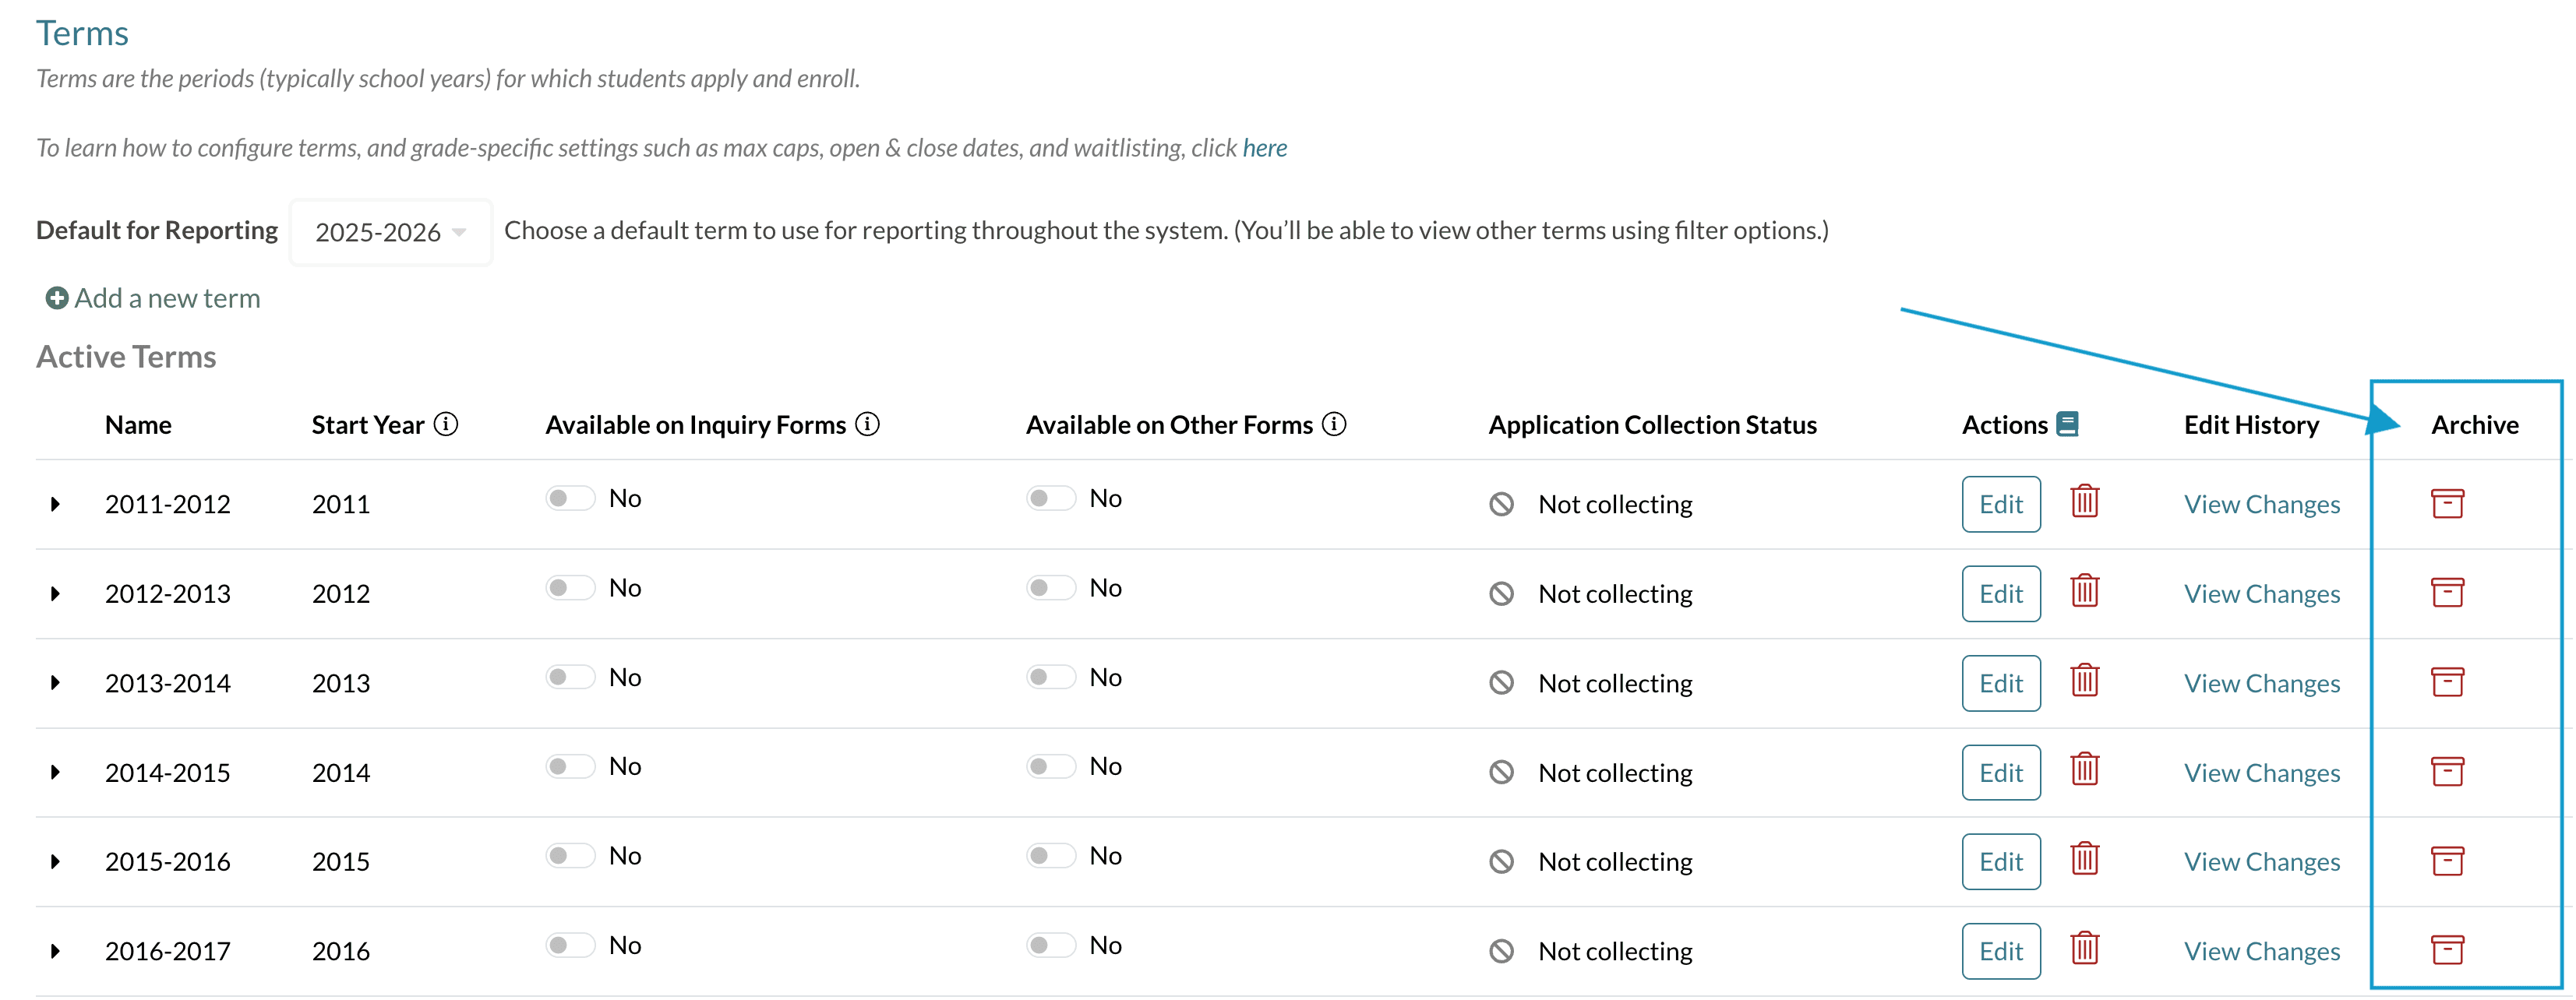
Task: Edit the 2013-2014 term
Action: coord(2000,683)
